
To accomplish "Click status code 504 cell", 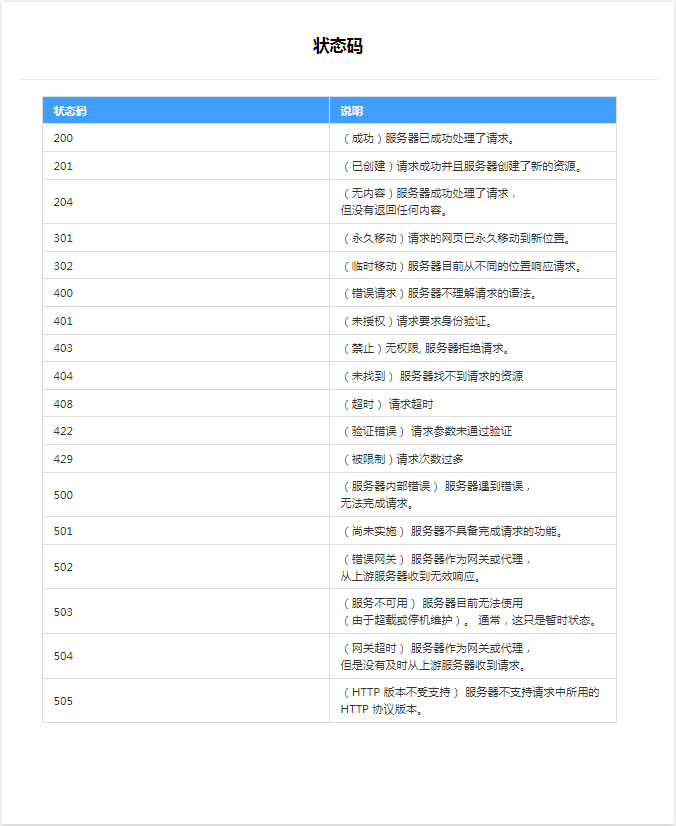I will 186,656.
